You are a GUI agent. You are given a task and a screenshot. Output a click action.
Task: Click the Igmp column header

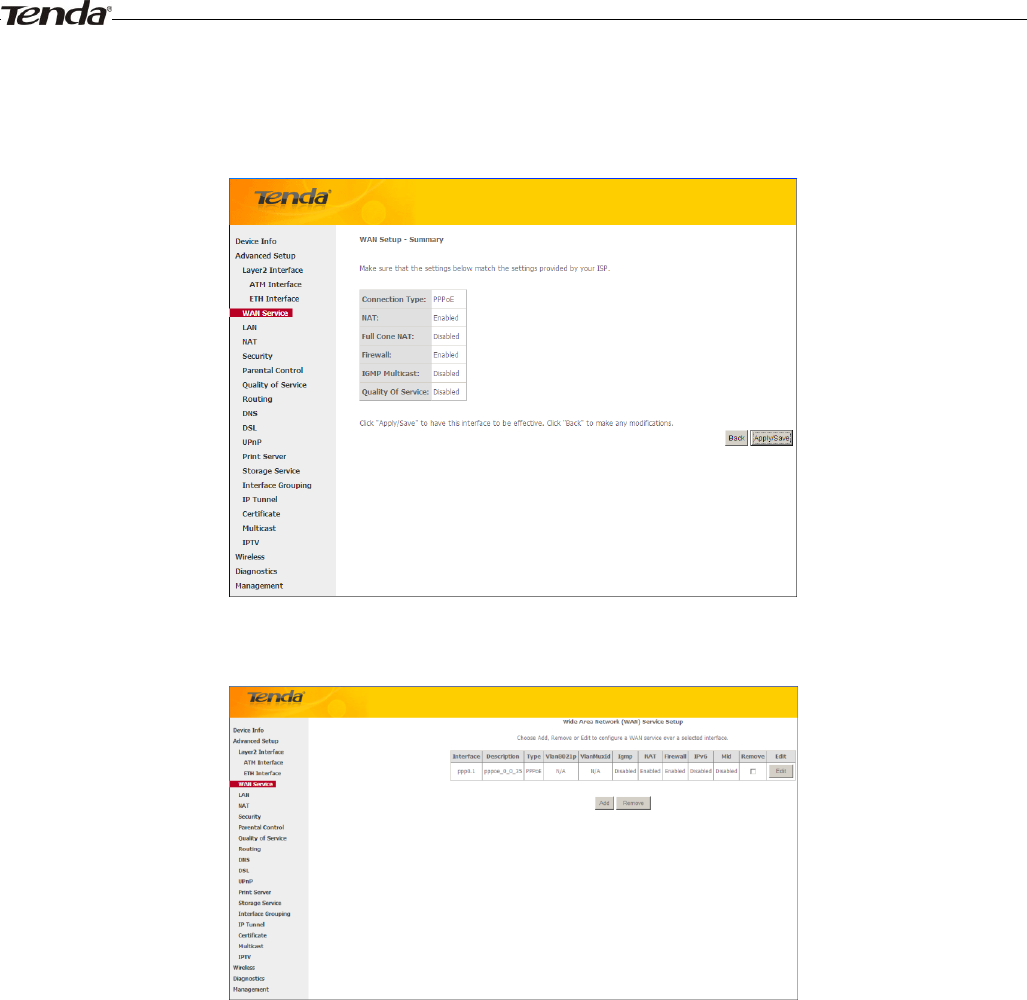626,756
